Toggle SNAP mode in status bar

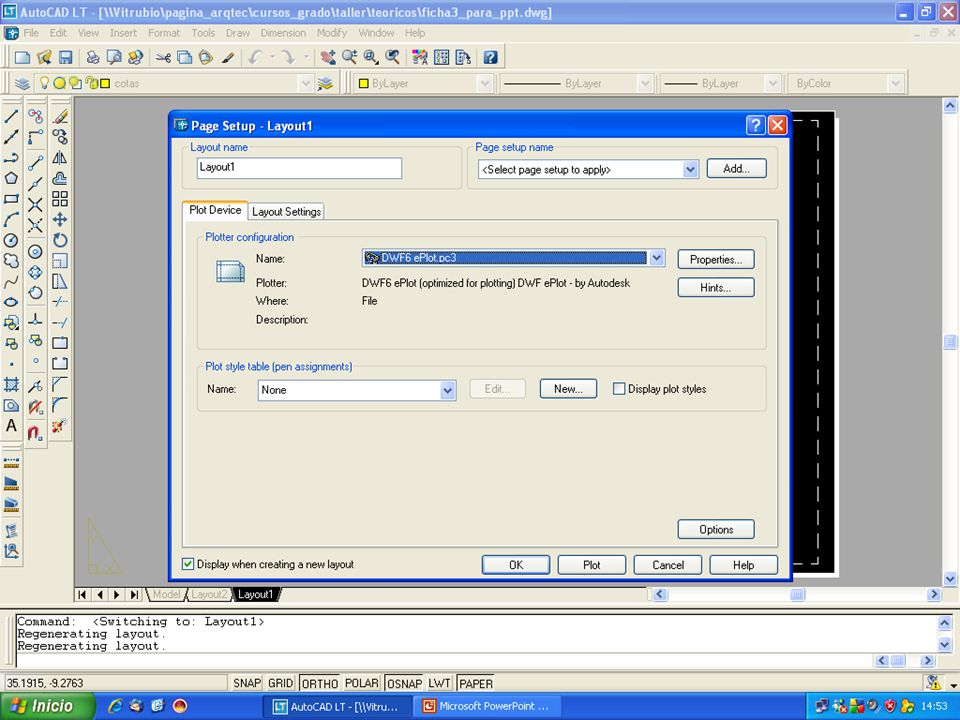[x=247, y=683]
